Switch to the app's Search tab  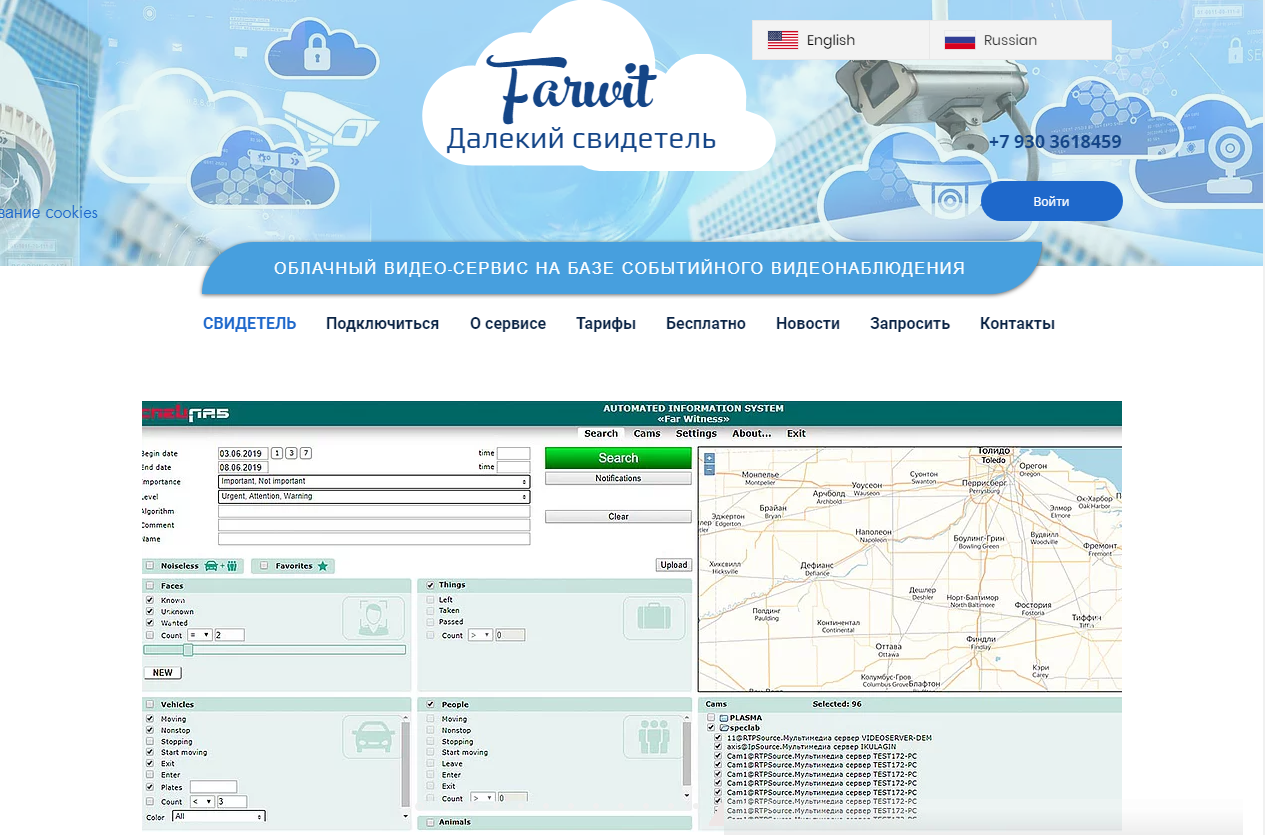[x=601, y=433]
